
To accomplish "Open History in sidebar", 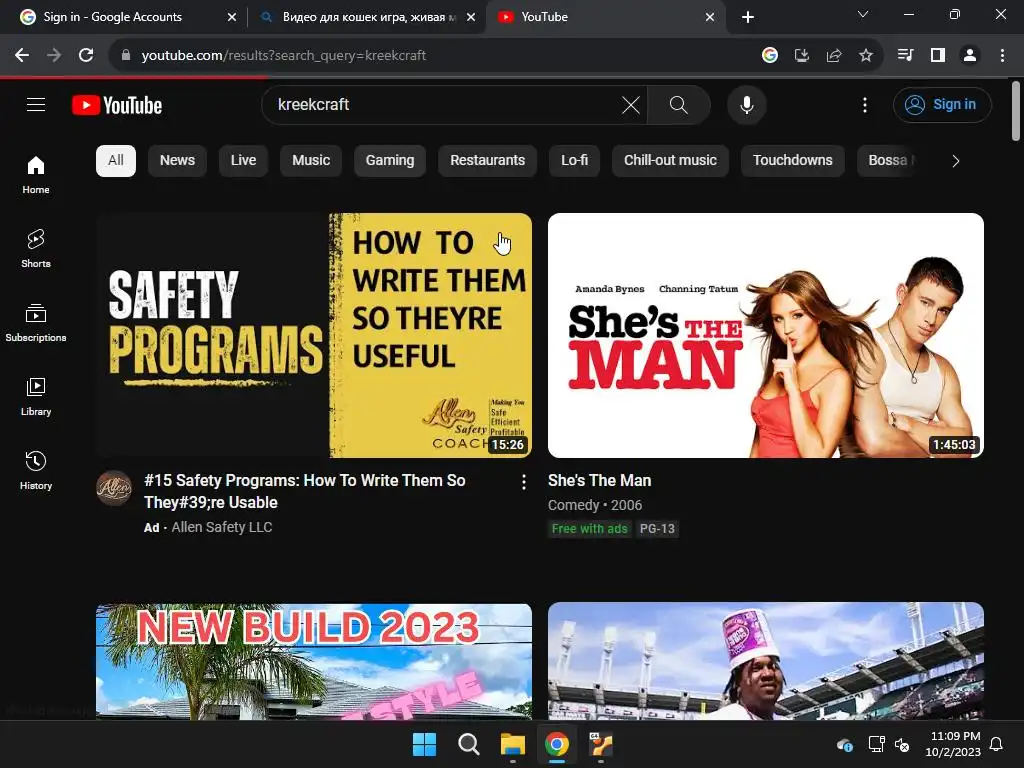I will tap(36, 470).
